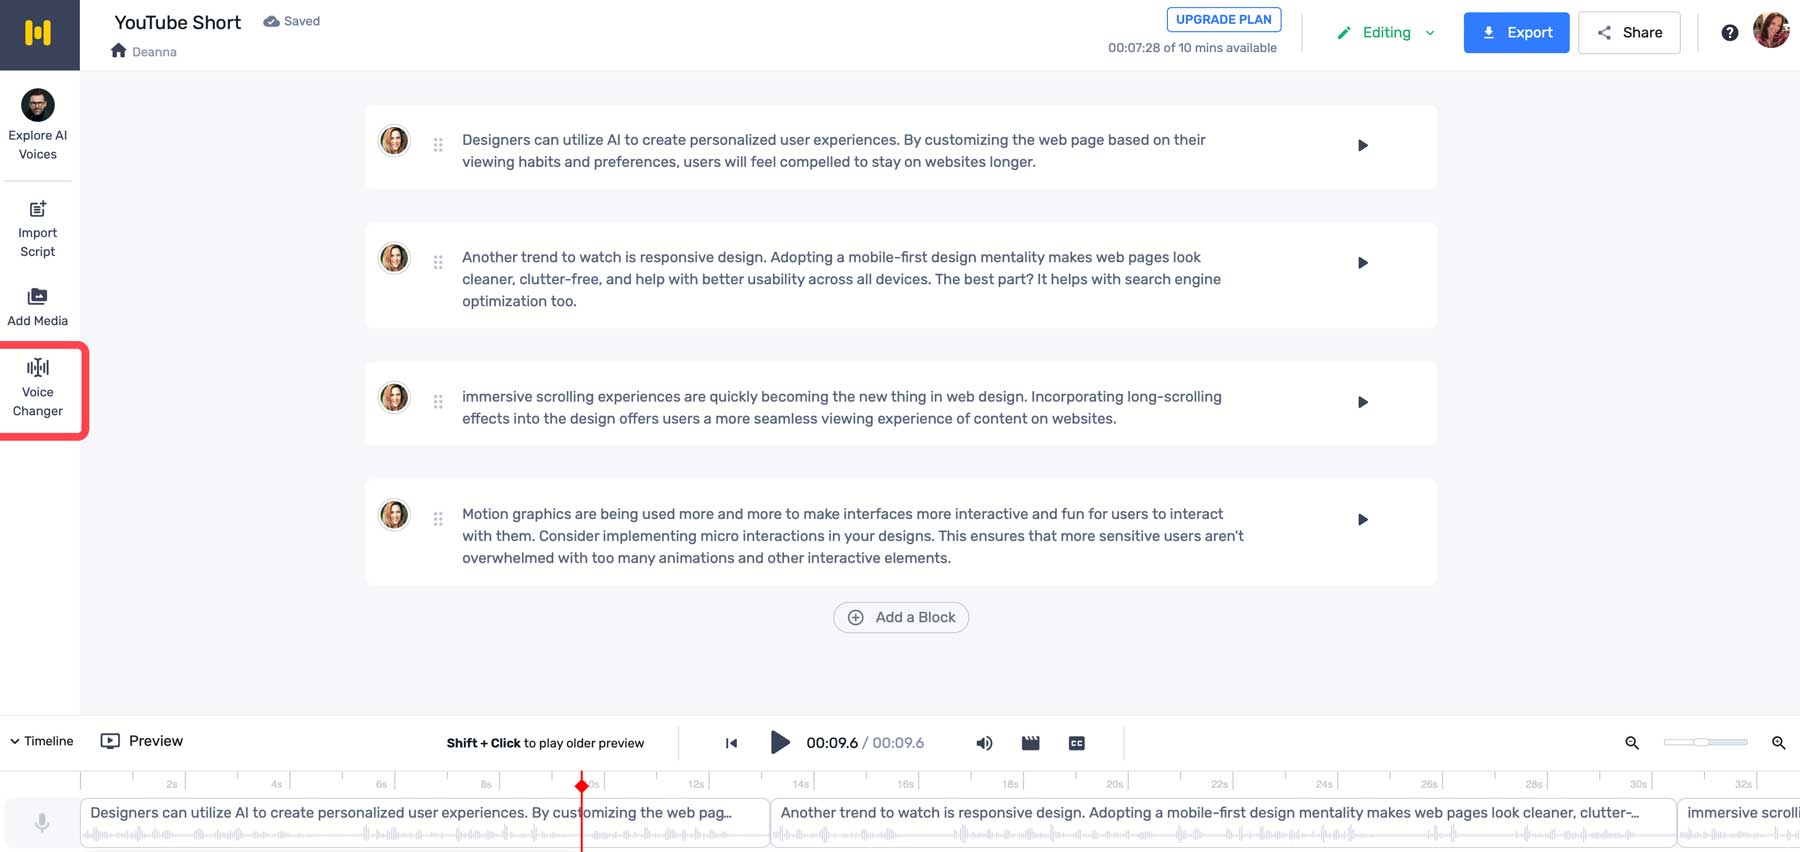Open the Editing mode dropdown
The width and height of the screenshot is (1800, 852).
(1386, 33)
